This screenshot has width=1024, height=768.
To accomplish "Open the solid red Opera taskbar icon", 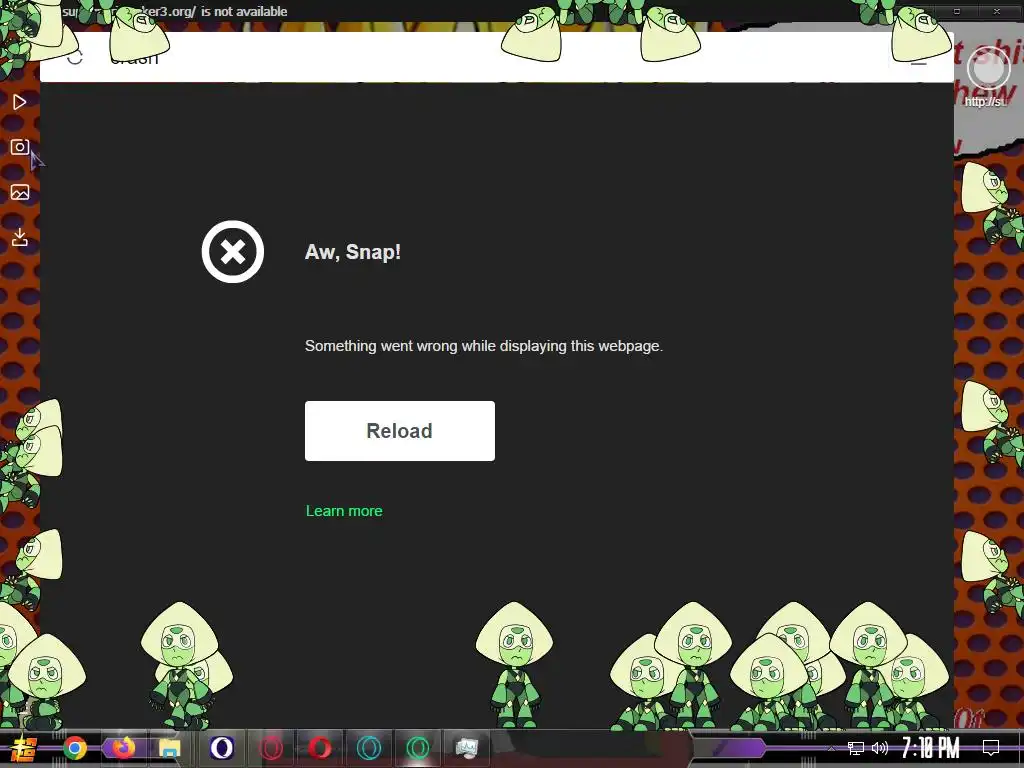I will 320,748.
